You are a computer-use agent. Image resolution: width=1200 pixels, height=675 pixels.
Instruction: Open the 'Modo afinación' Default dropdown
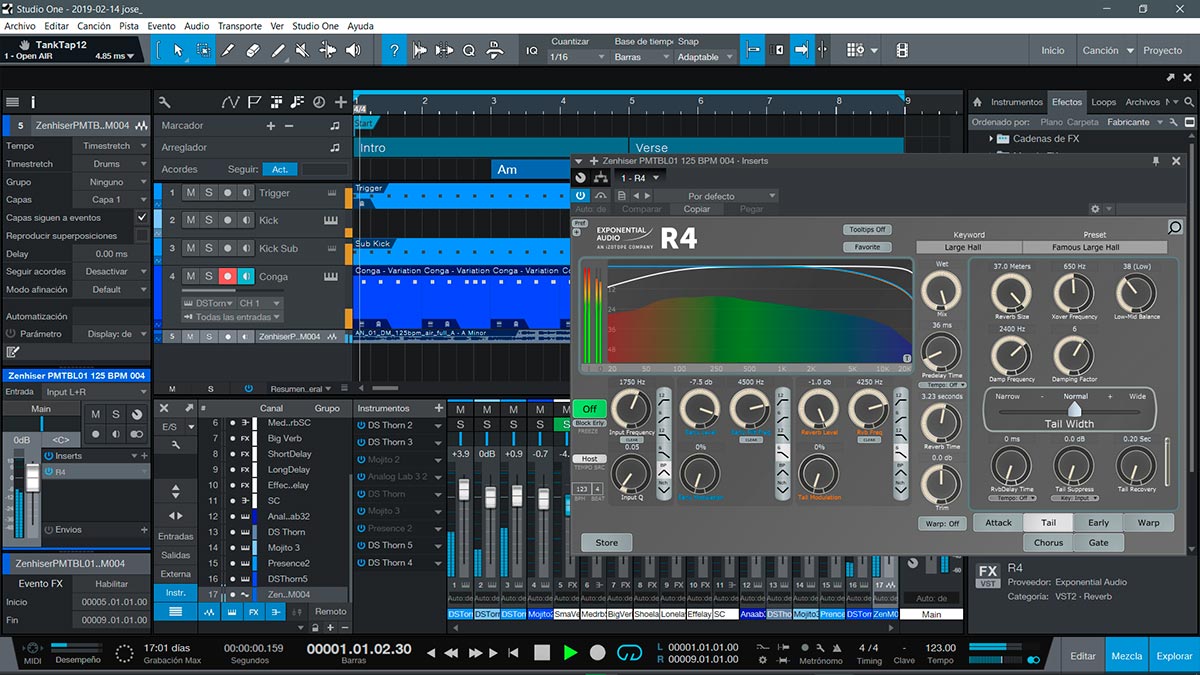click(113, 289)
